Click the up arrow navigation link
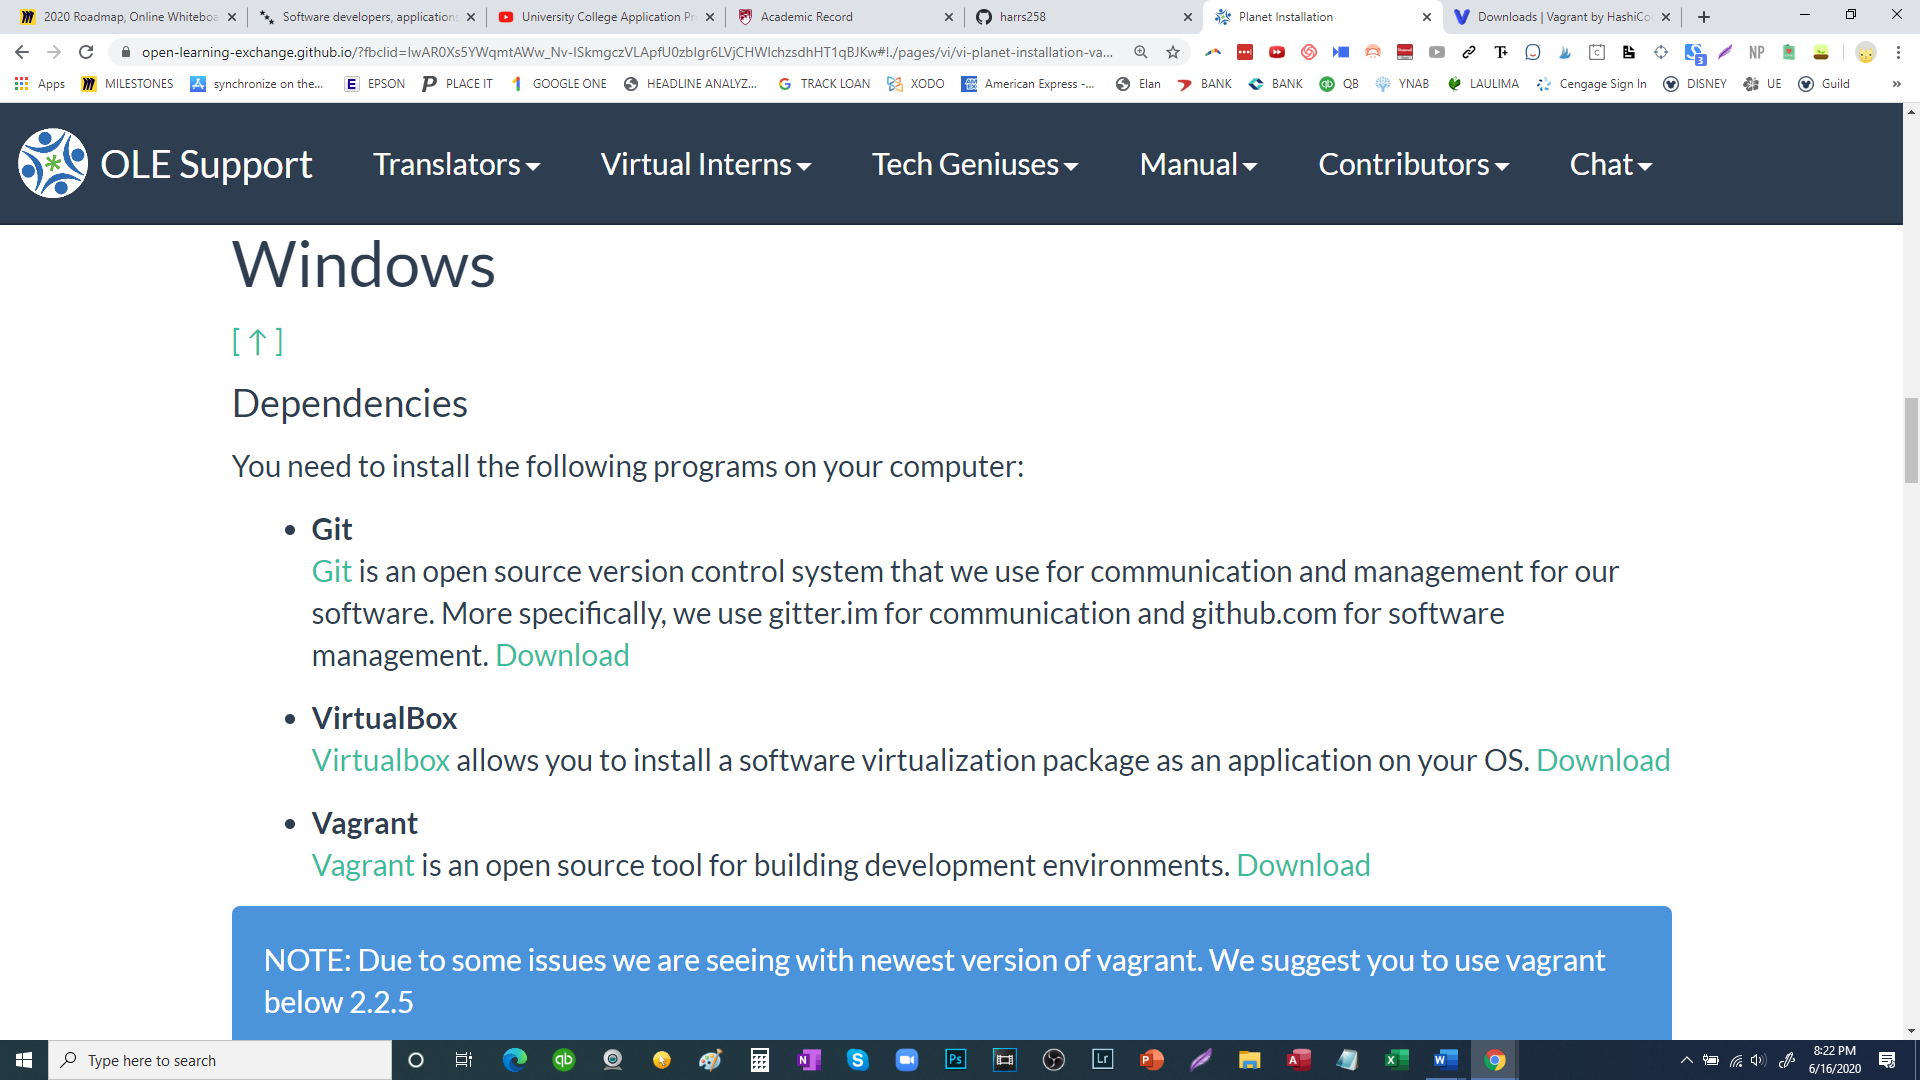 coord(257,340)
